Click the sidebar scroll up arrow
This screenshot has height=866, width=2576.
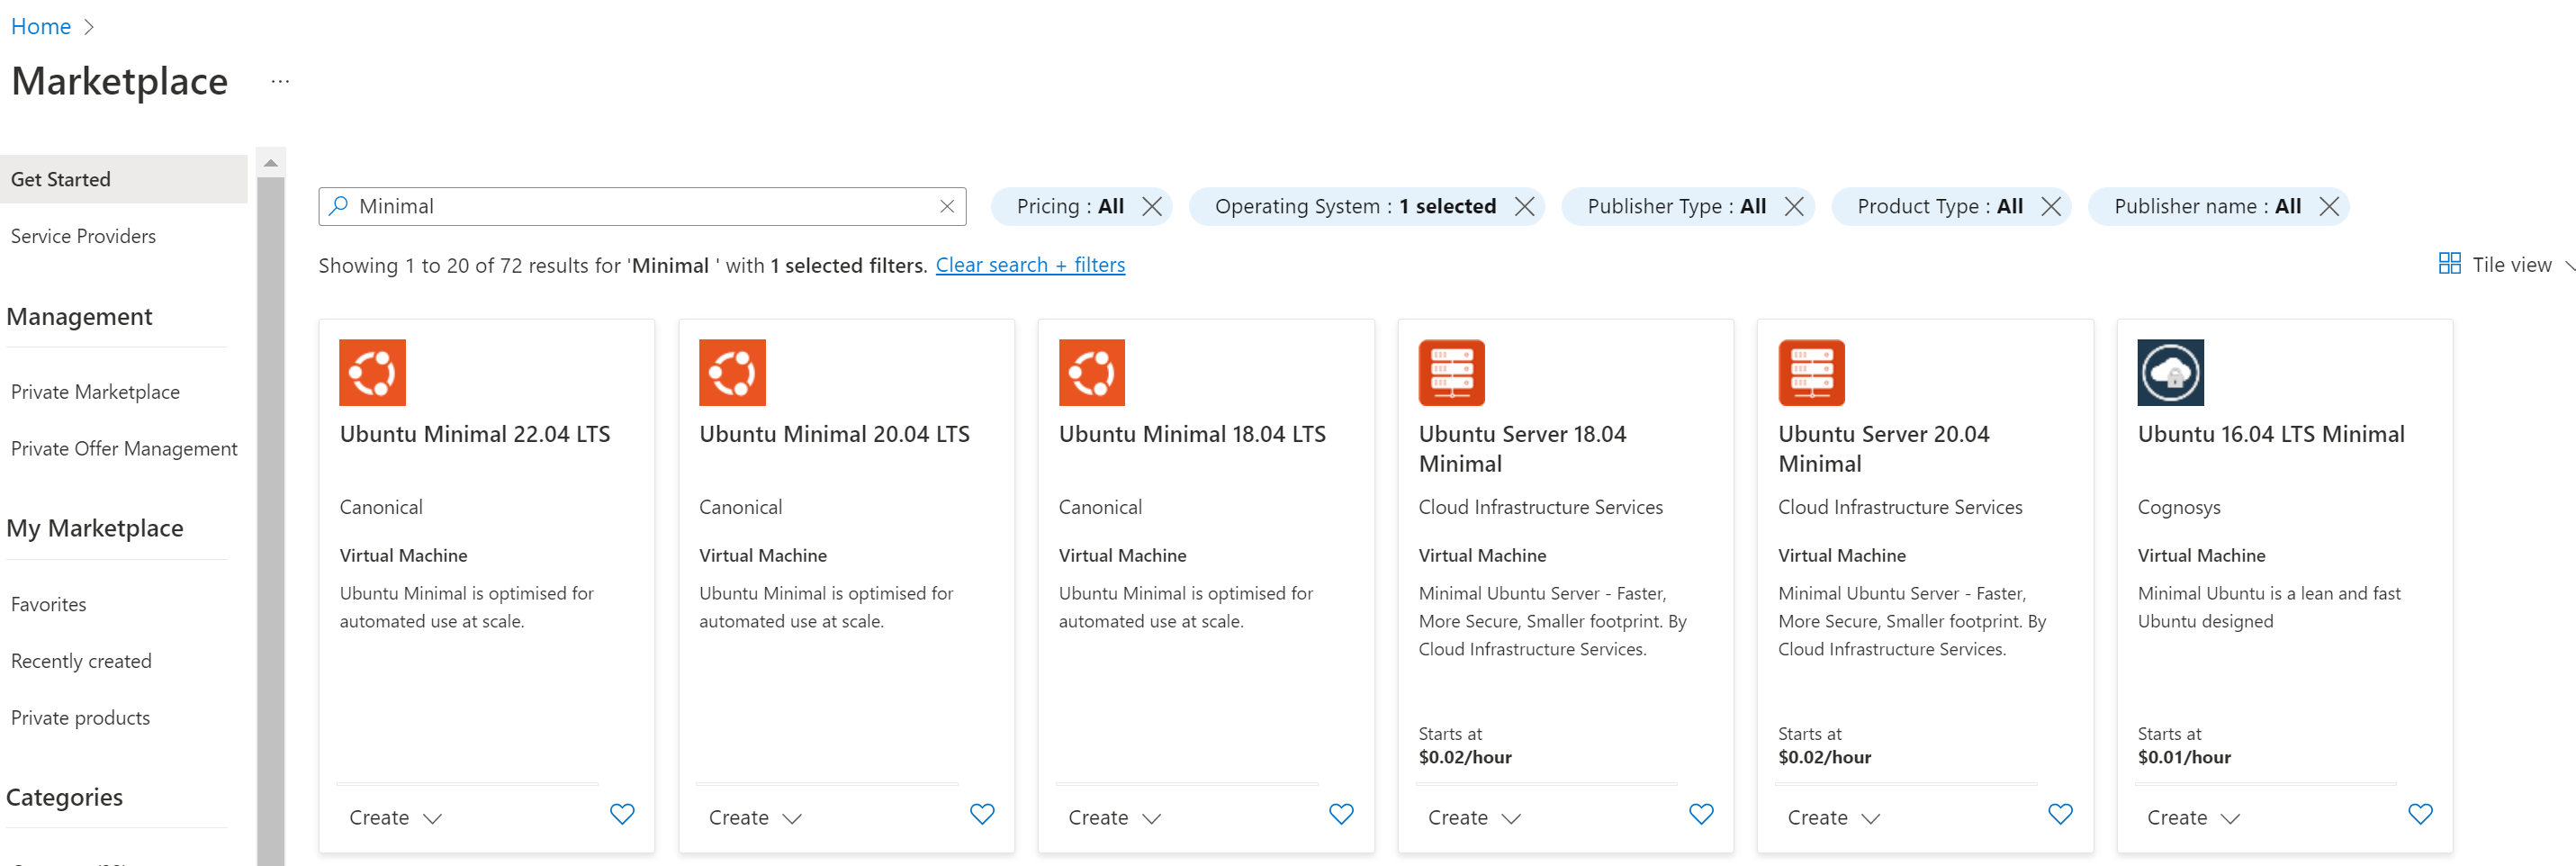270,162
